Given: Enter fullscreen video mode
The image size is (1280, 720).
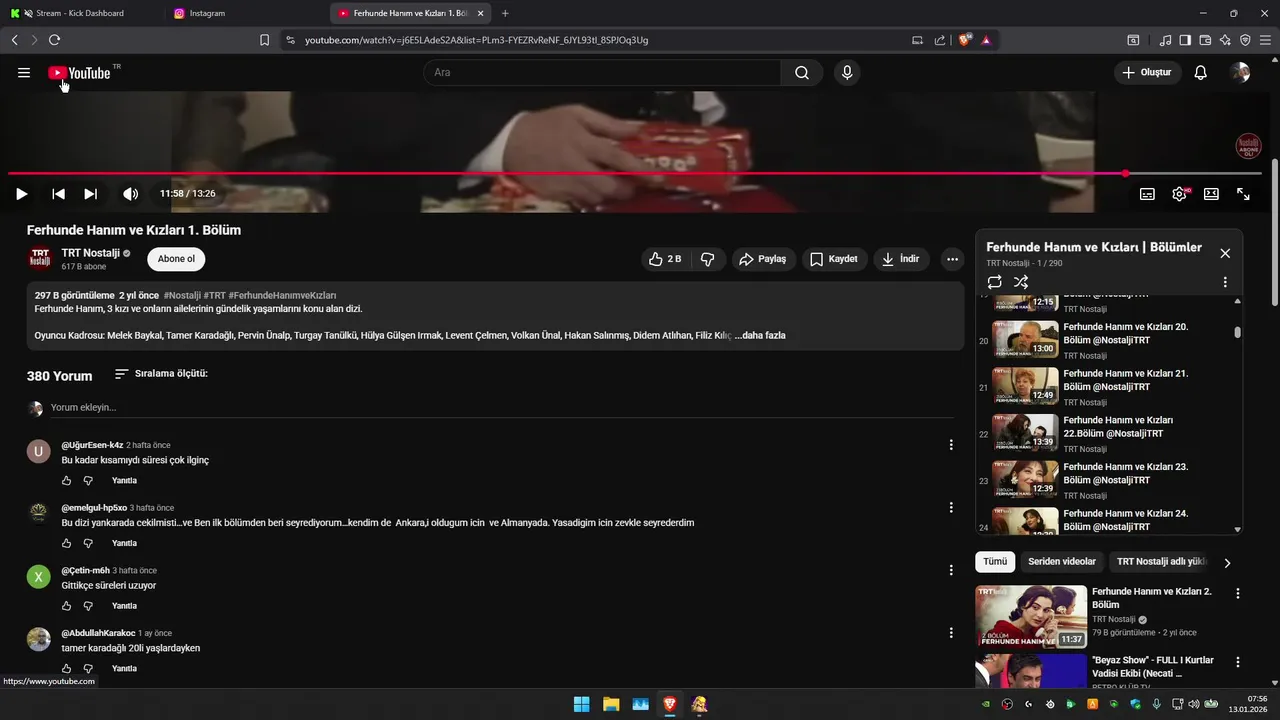Looking at the screenshot, I should 1243,194.
